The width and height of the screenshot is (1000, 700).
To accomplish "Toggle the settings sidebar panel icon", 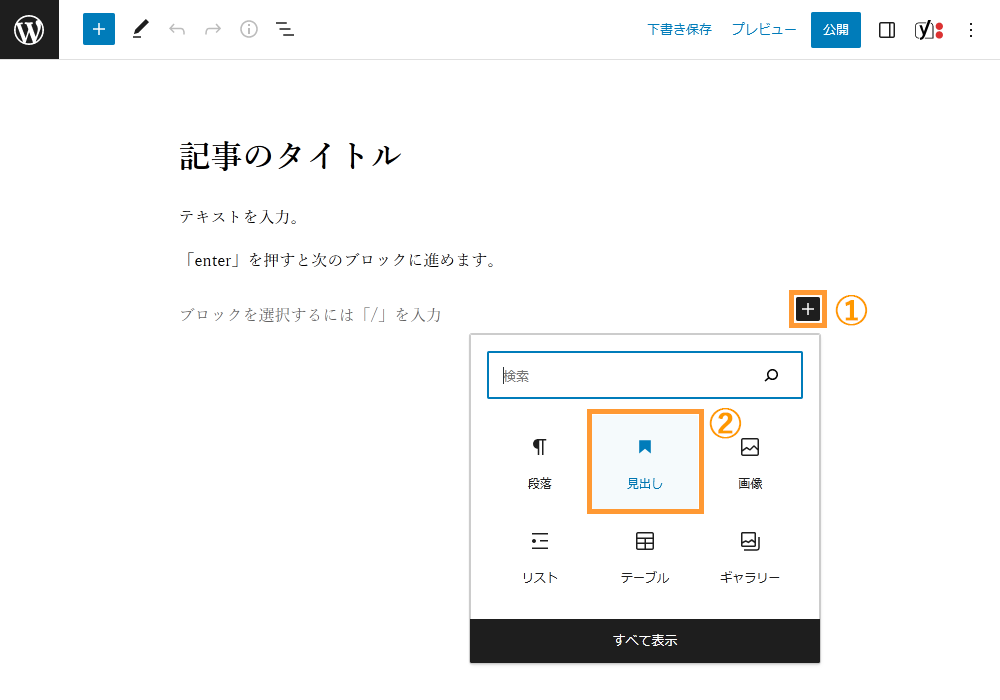I will 886,29.
